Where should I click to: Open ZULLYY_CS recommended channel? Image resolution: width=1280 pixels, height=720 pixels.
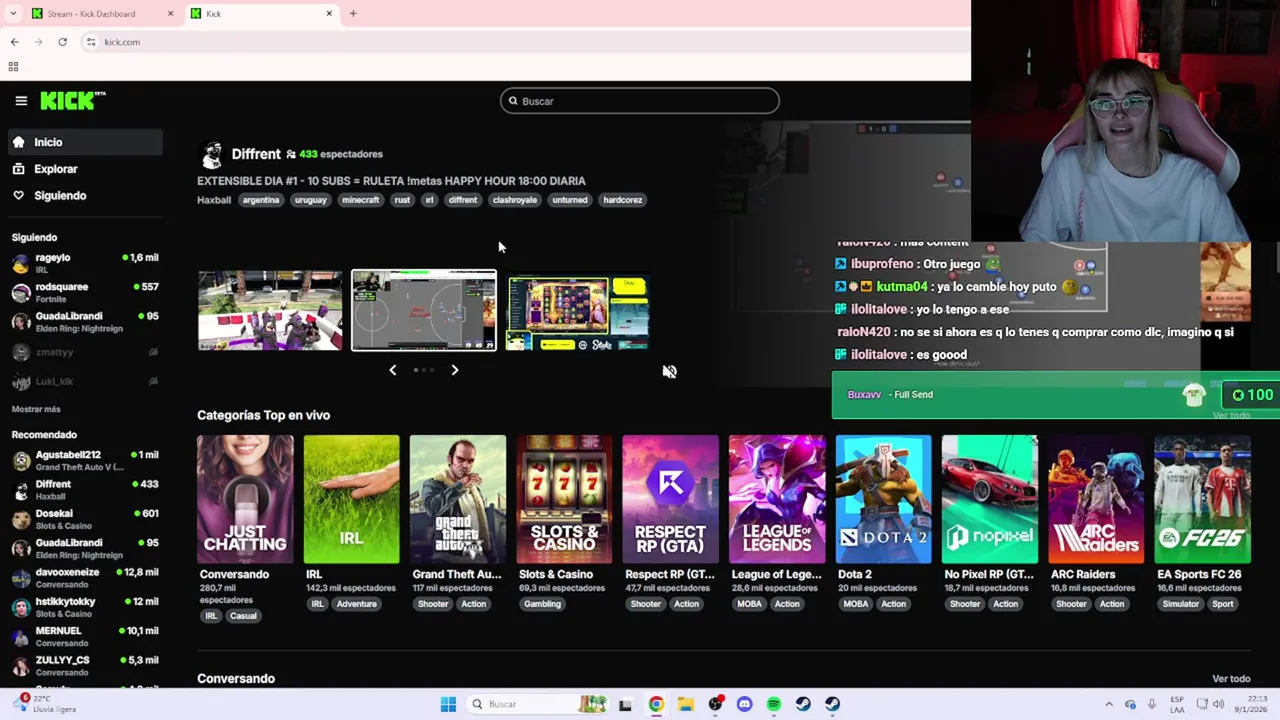[85, 666]
